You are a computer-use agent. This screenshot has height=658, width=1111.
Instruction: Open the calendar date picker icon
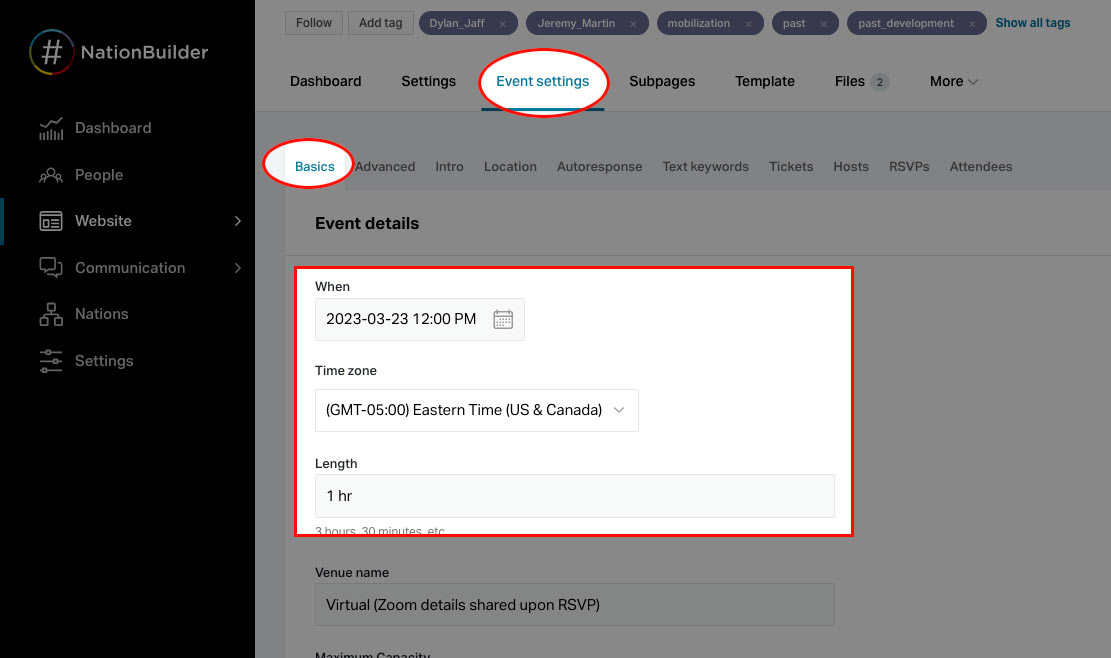[503, 318]
